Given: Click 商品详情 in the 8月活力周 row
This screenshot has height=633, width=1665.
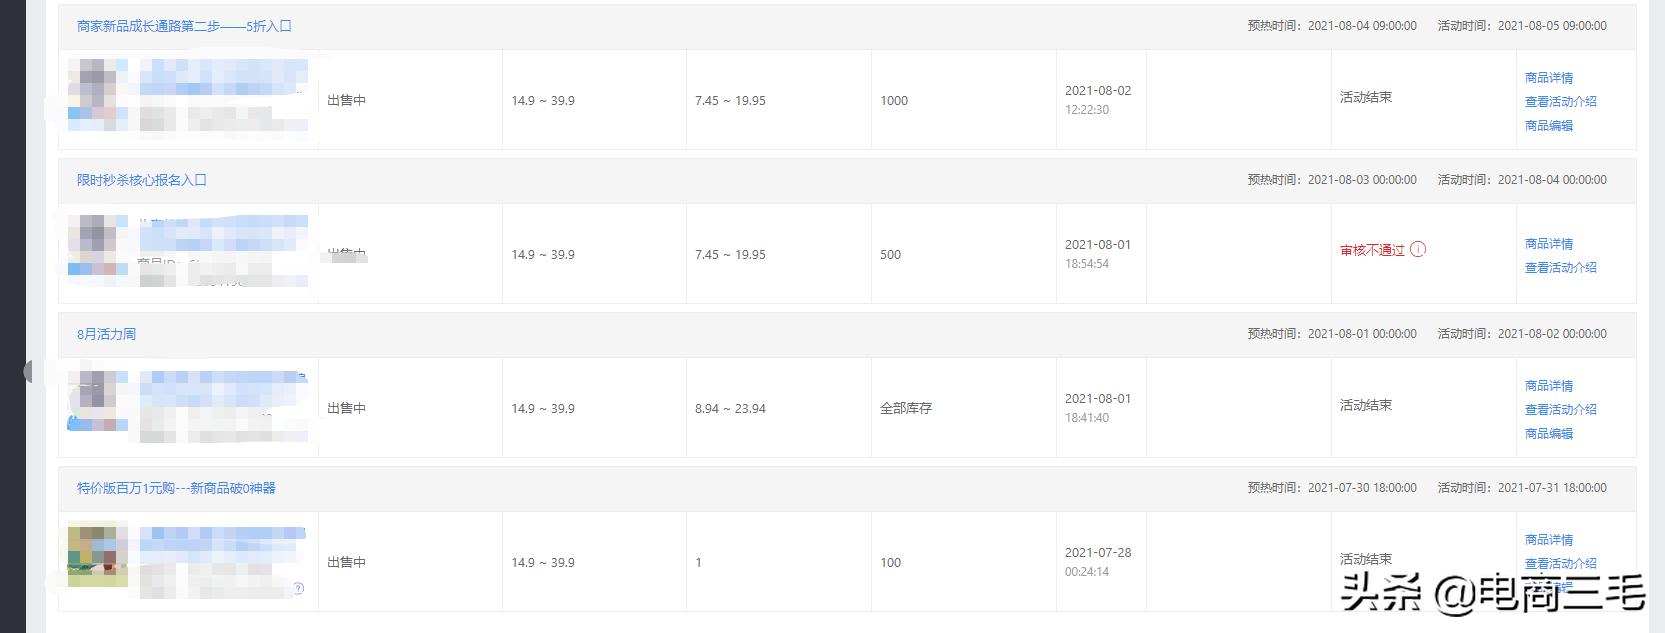Looking at the screenshot, I should [x=1548, y=385].
